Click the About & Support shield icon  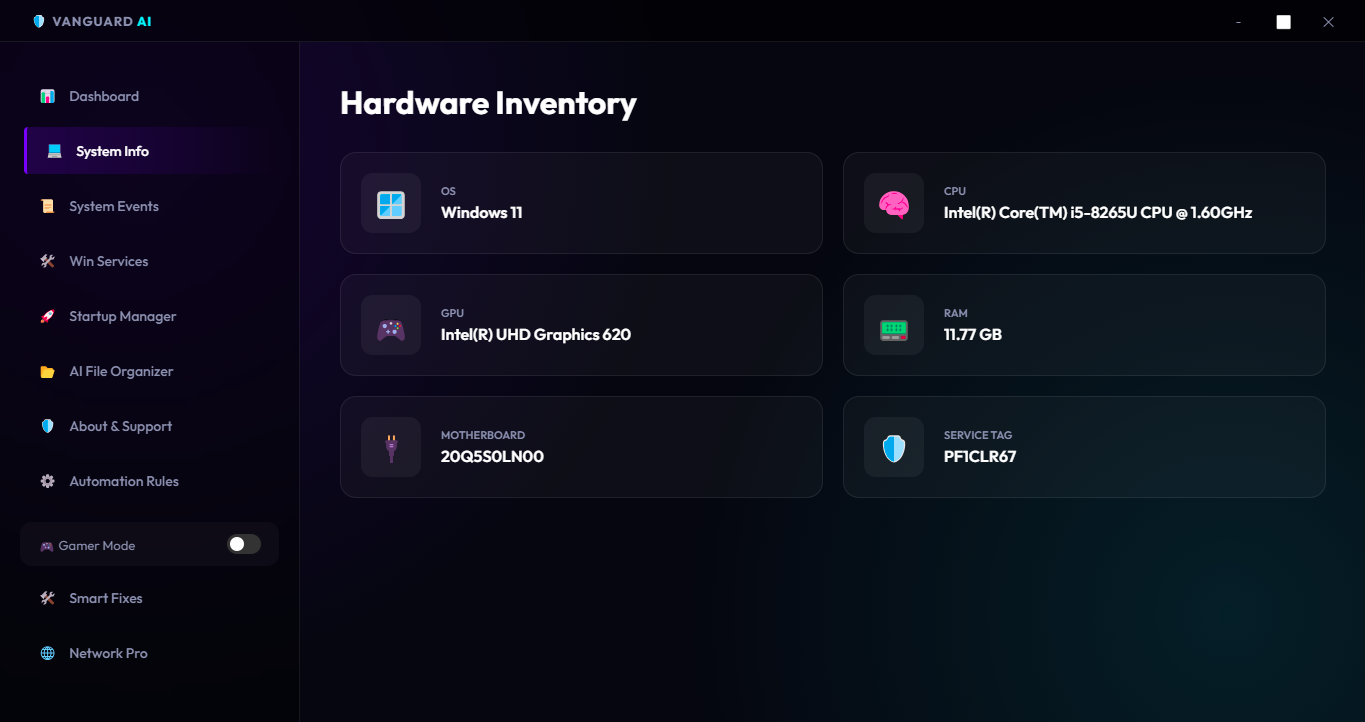(x=47, y=426)
